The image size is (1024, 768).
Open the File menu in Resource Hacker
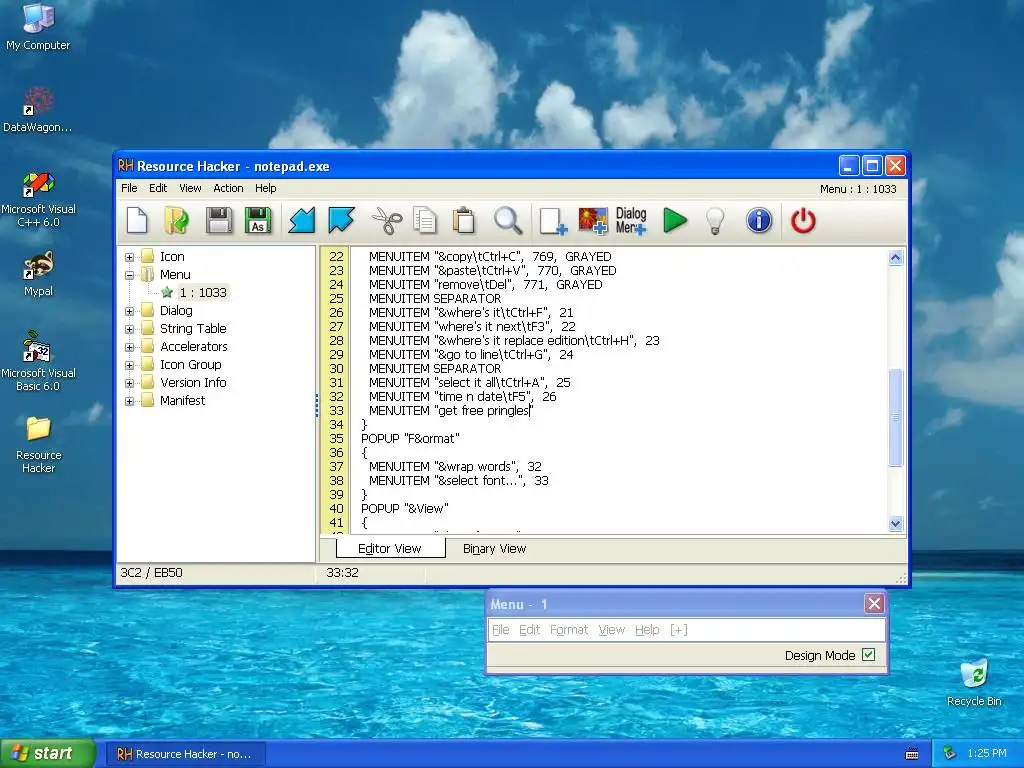click(129, 188)
